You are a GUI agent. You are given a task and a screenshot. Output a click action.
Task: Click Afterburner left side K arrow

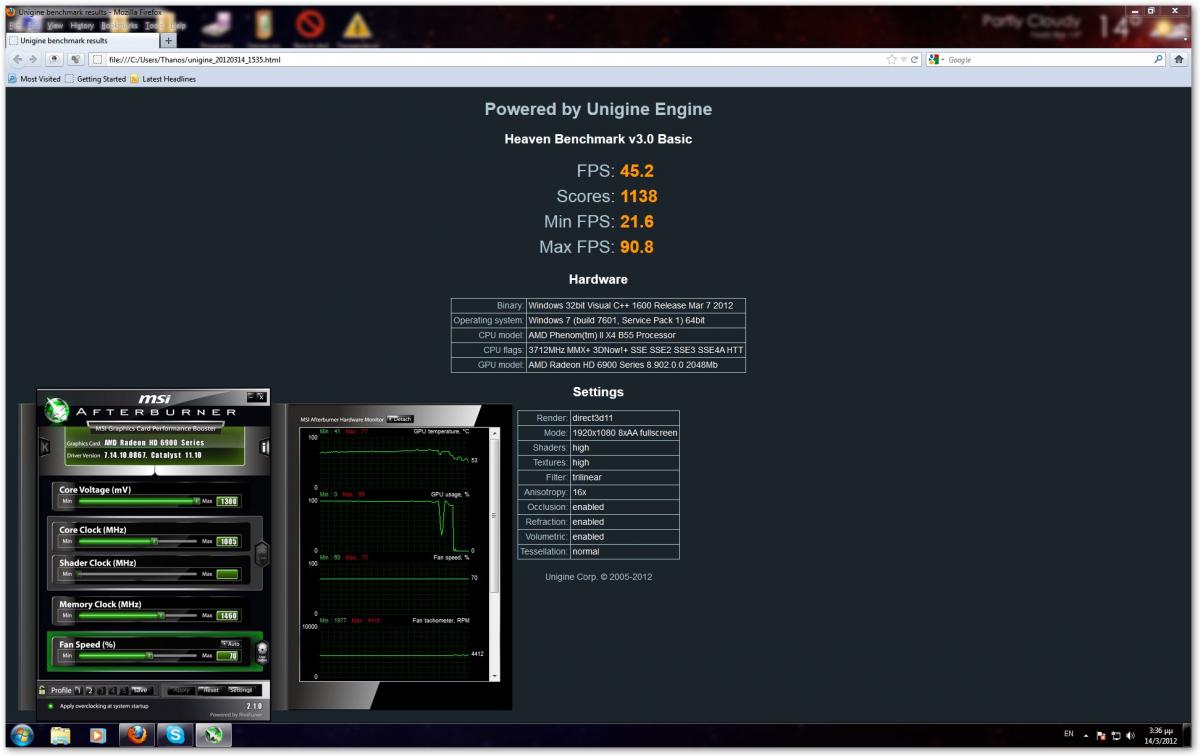[x=44, y=447]
